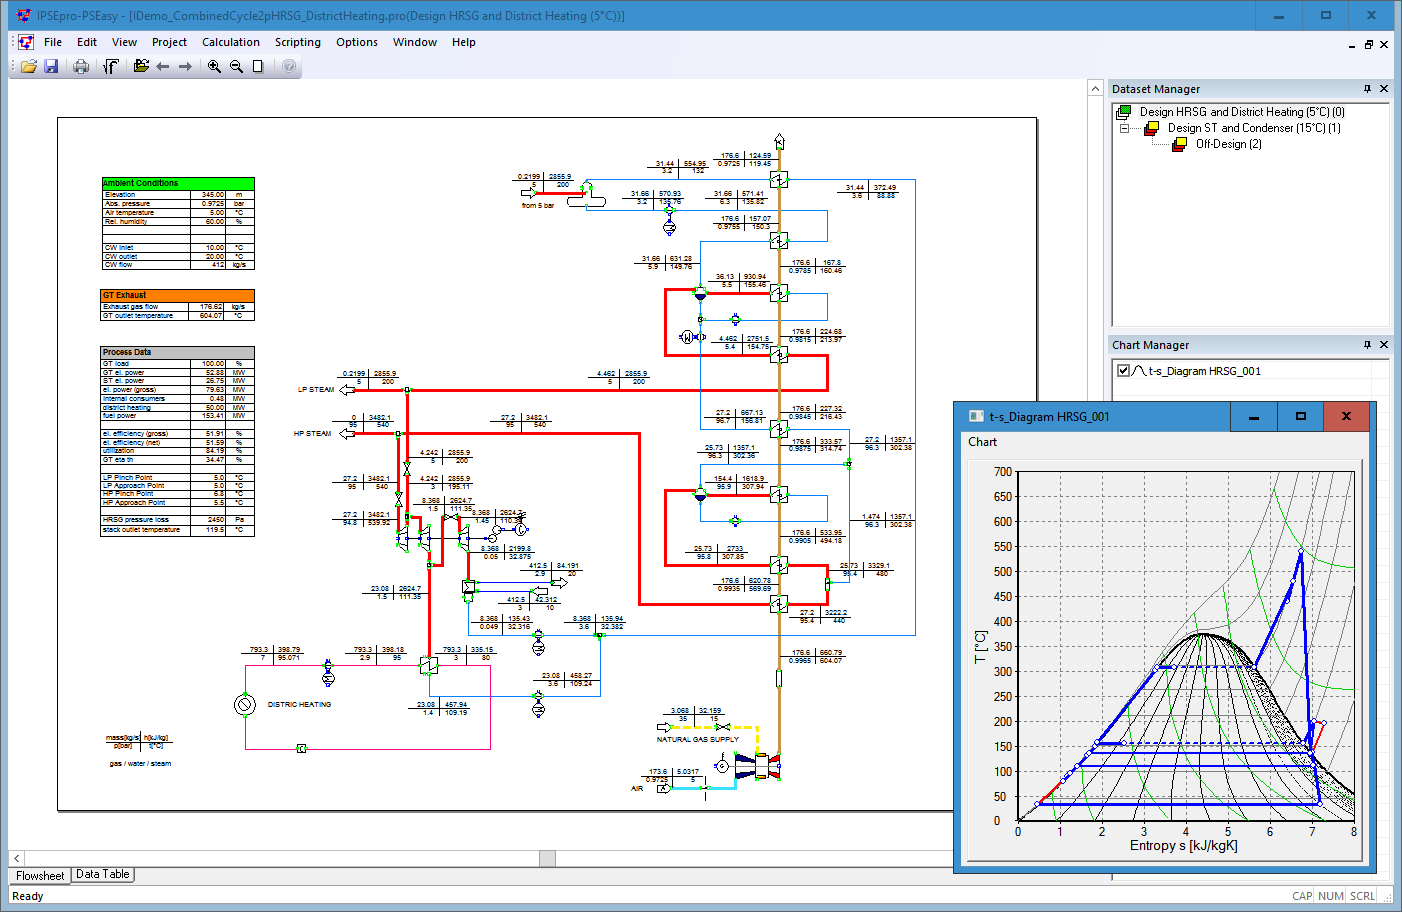Toggle the Chart Manager pin icon
The image size is (1402, 912).
(x=1367, y=345)
